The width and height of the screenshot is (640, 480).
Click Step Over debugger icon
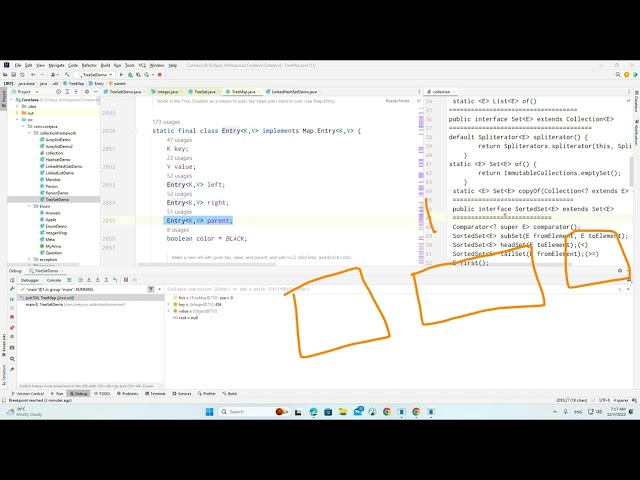click(80, 280)
